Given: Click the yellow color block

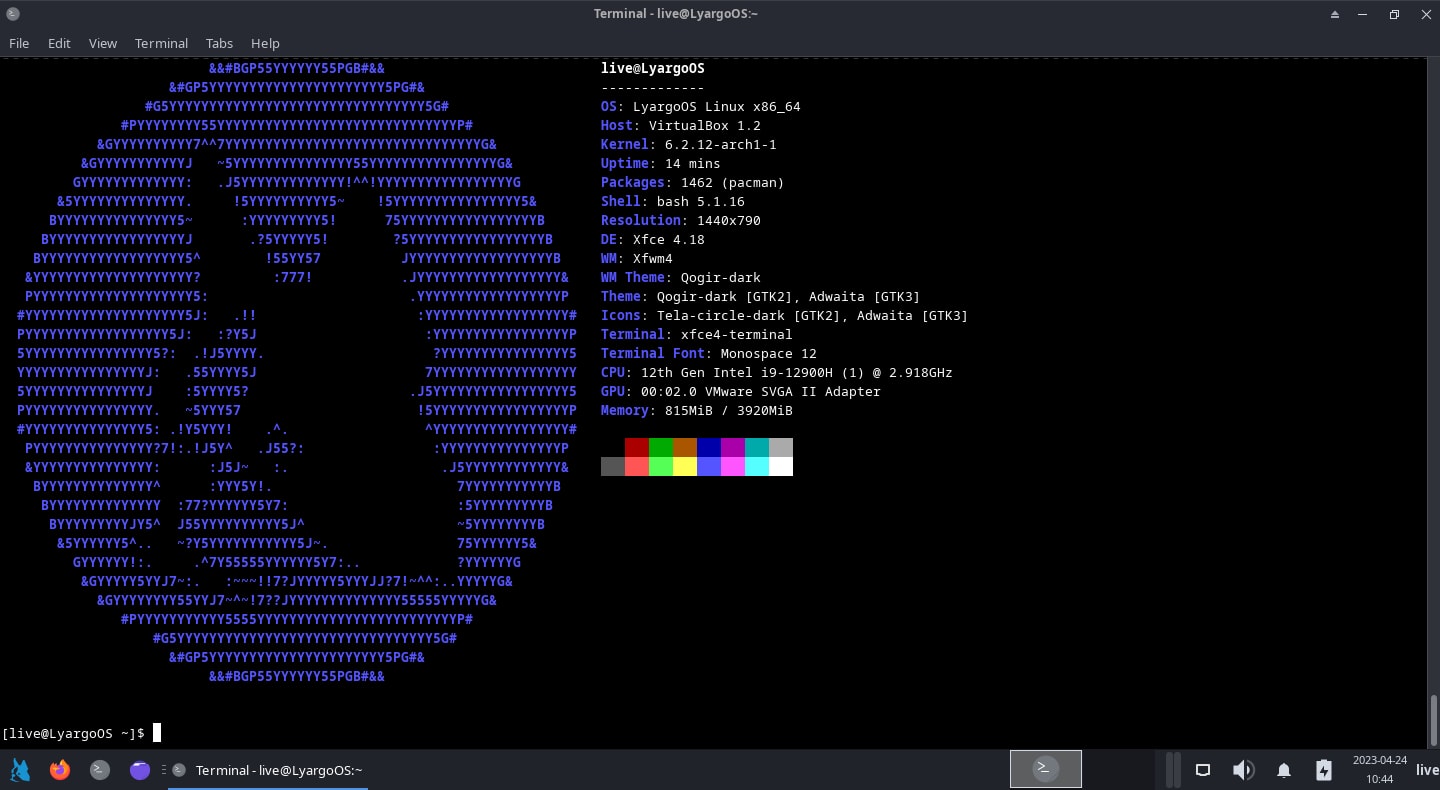Looking at the screenshot, I should pos(685,466).
